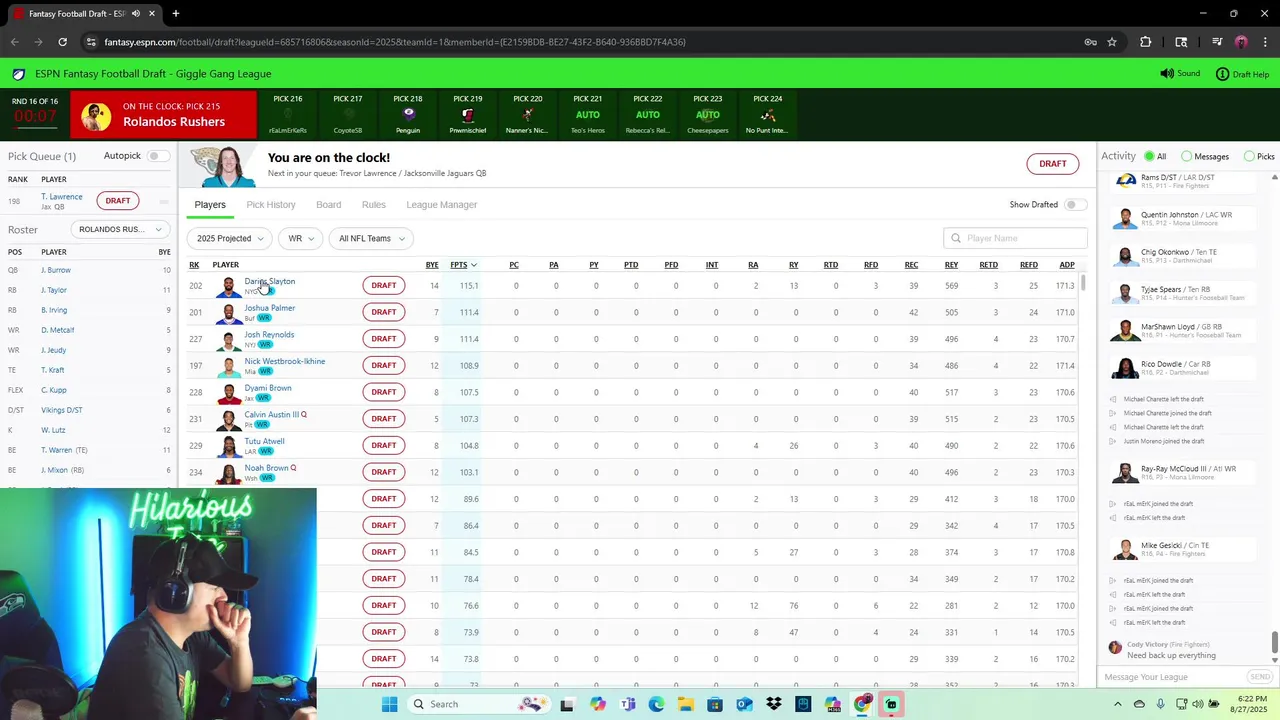
Task: Click the No Punt Inte... logo at Pick 224
Action: pyautogui.click(x=767, y=115)
